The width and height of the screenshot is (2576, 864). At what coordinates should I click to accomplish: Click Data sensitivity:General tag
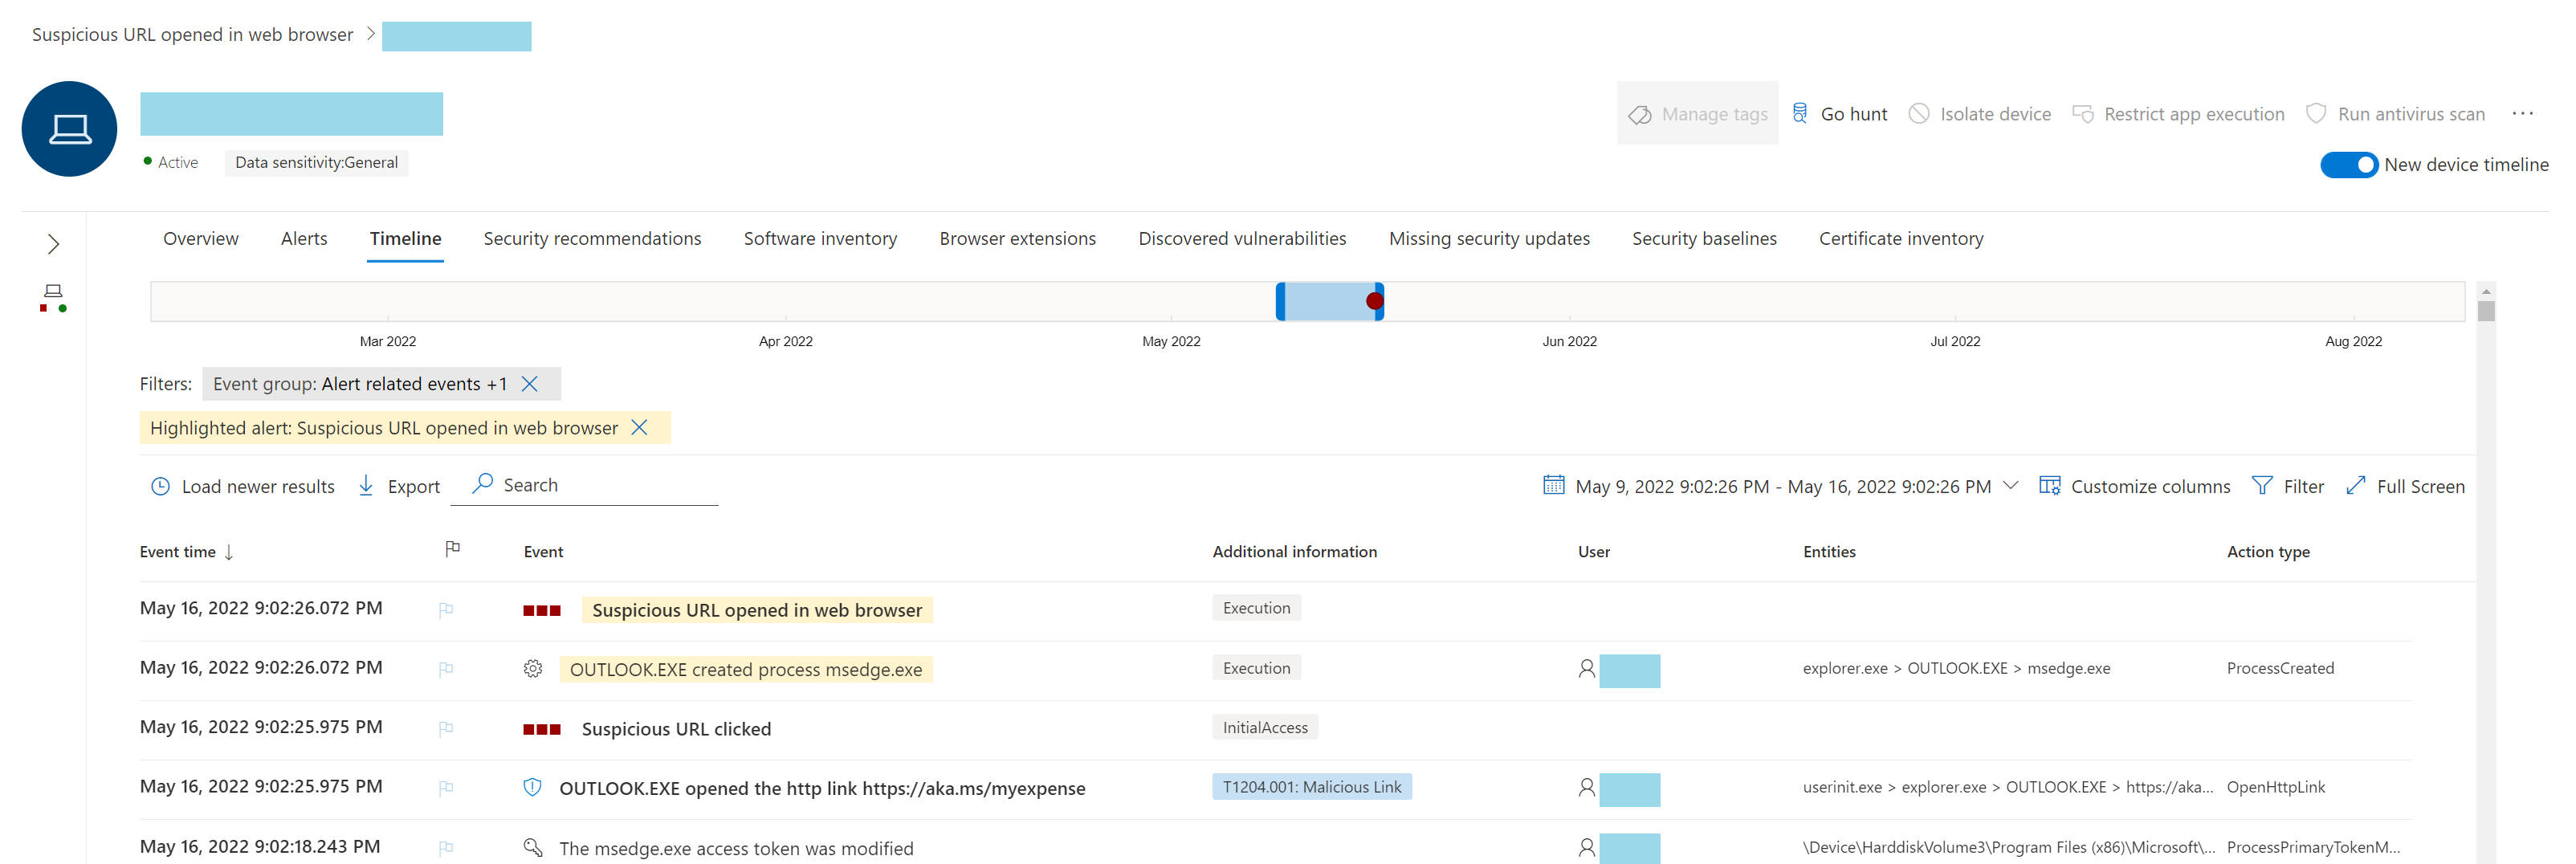[x=316, y=163]
